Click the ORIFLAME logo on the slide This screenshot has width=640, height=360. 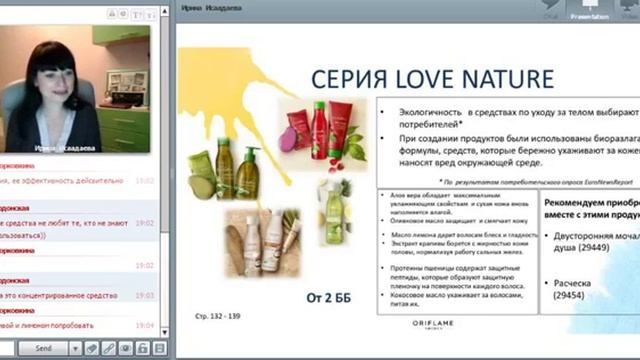(433, 324)
